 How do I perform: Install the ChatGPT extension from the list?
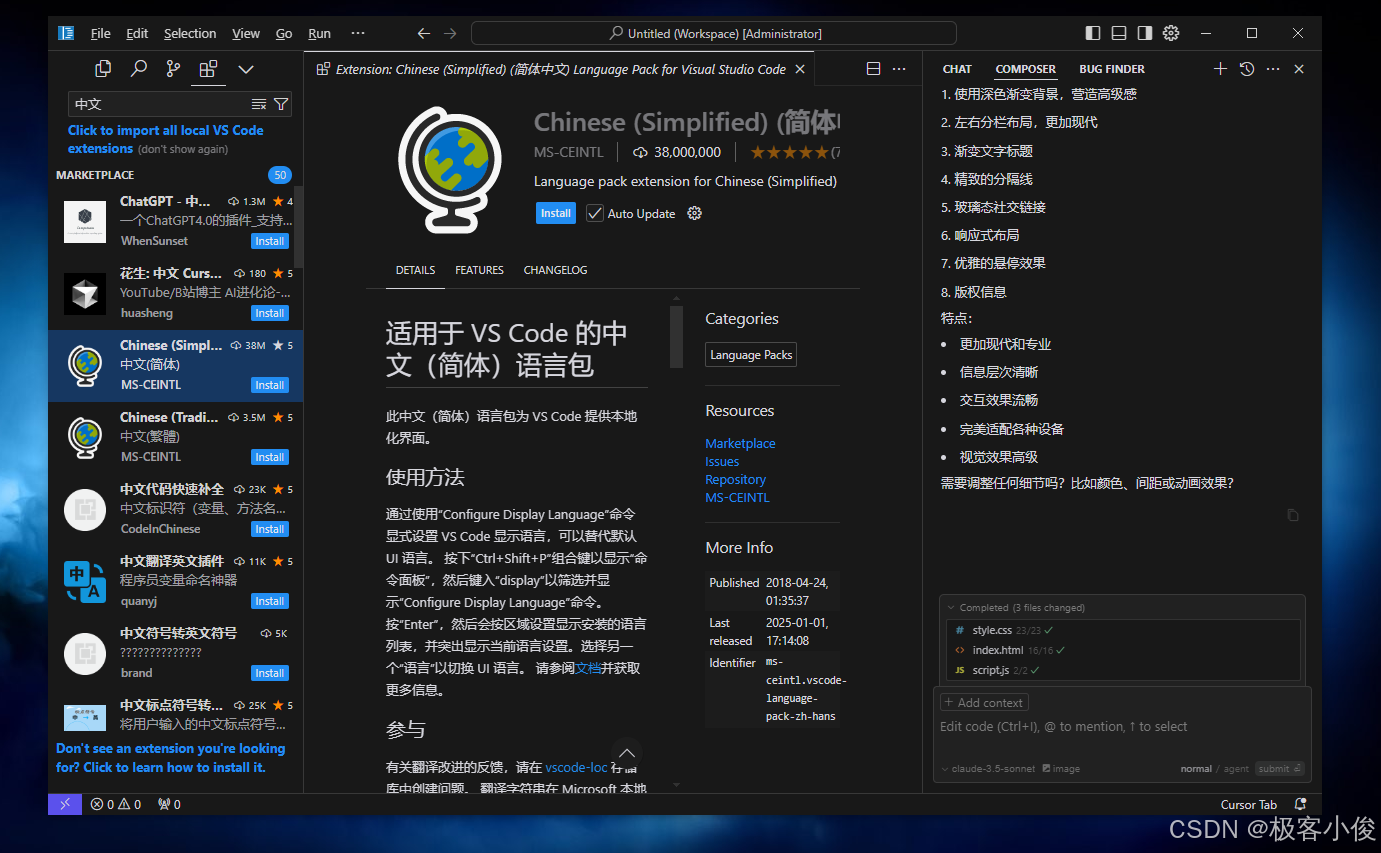(x=270, y=241)
